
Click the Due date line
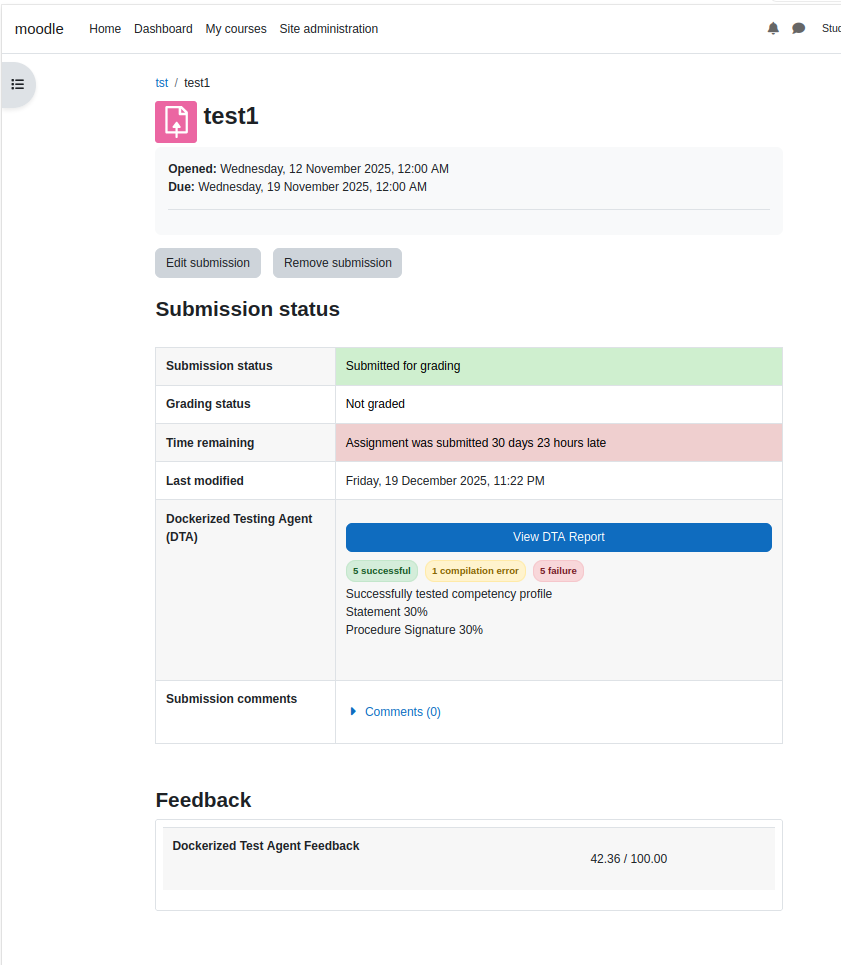(297, 186)
